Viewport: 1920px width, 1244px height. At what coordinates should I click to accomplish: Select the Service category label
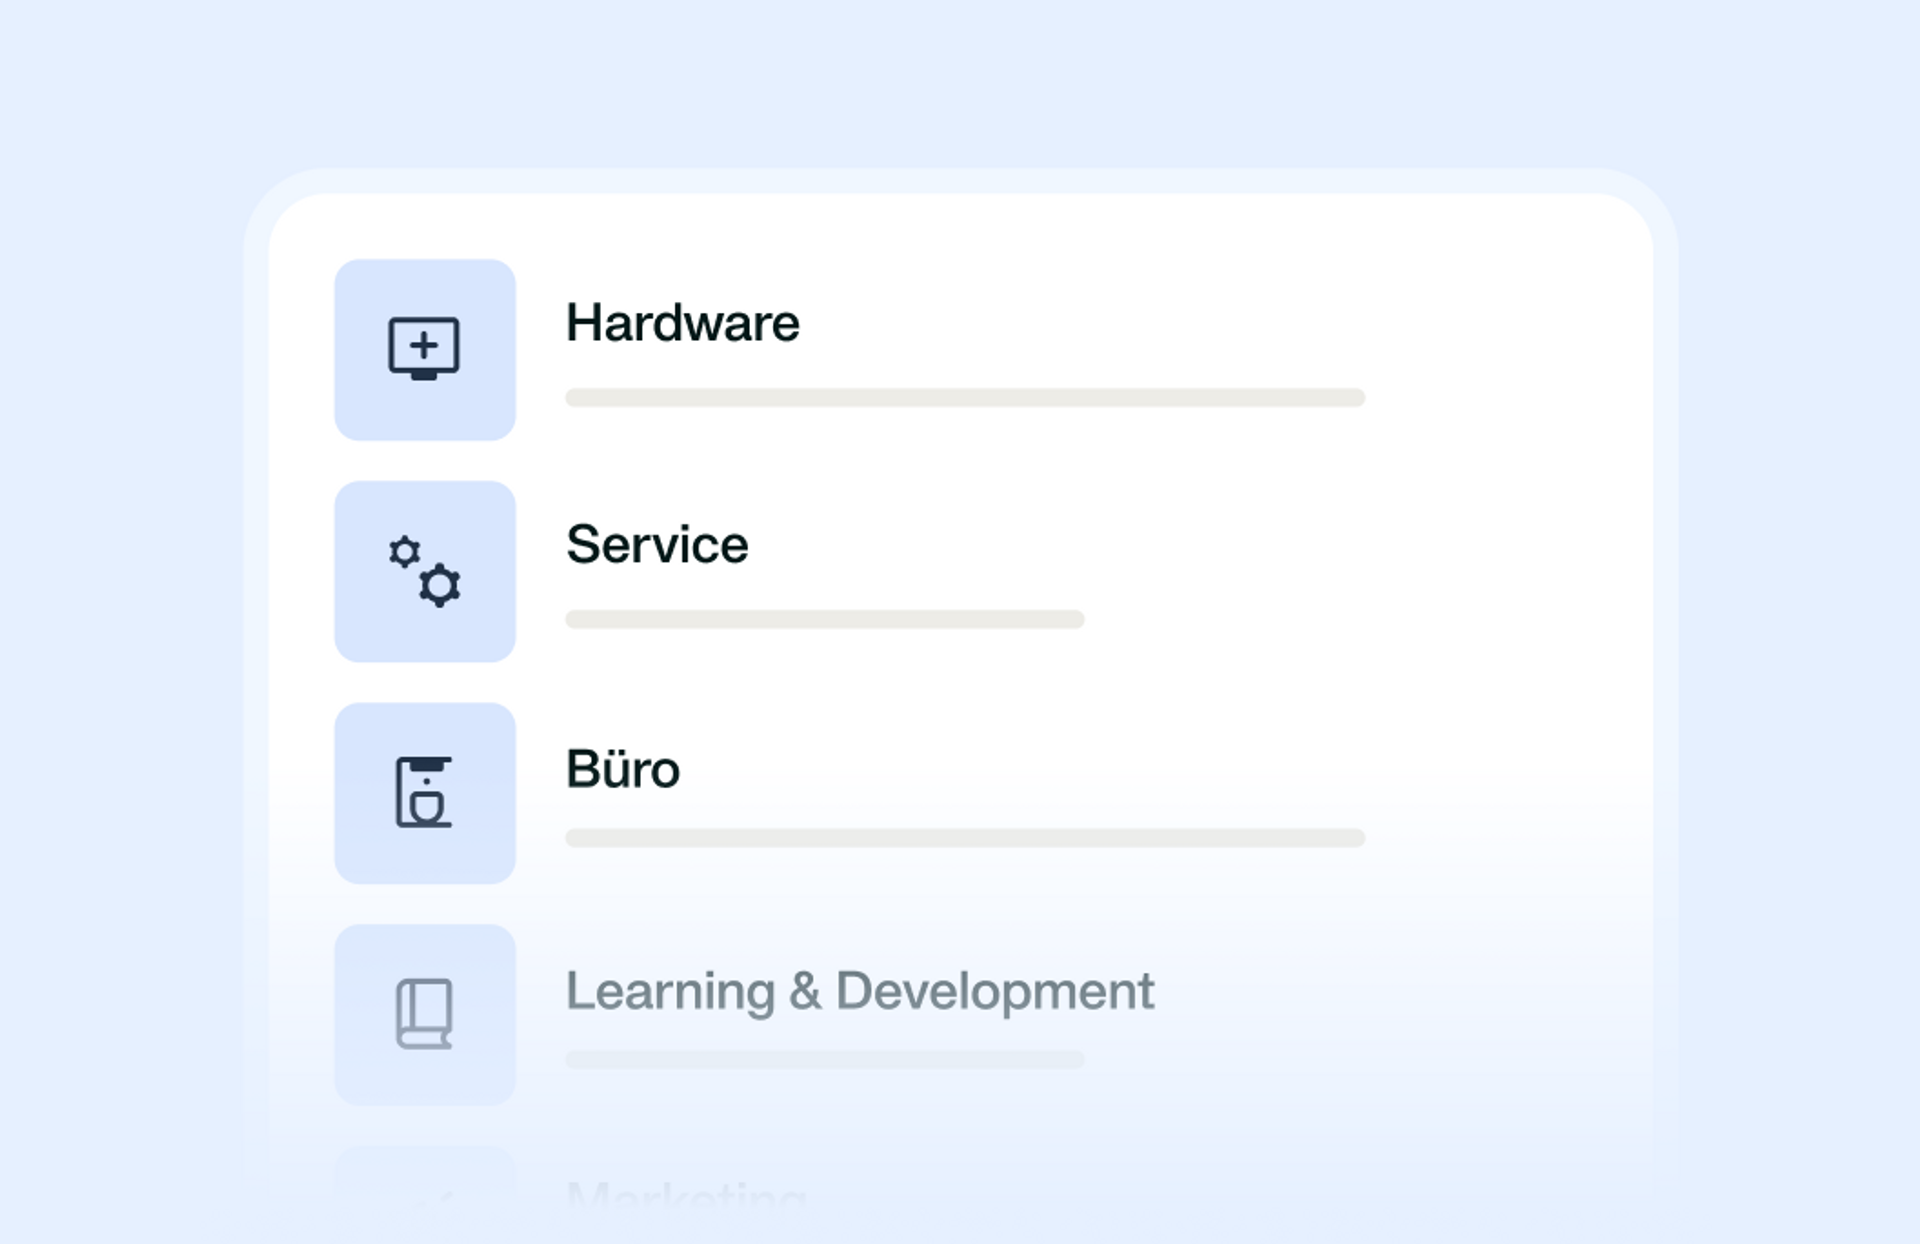(657, 545)
